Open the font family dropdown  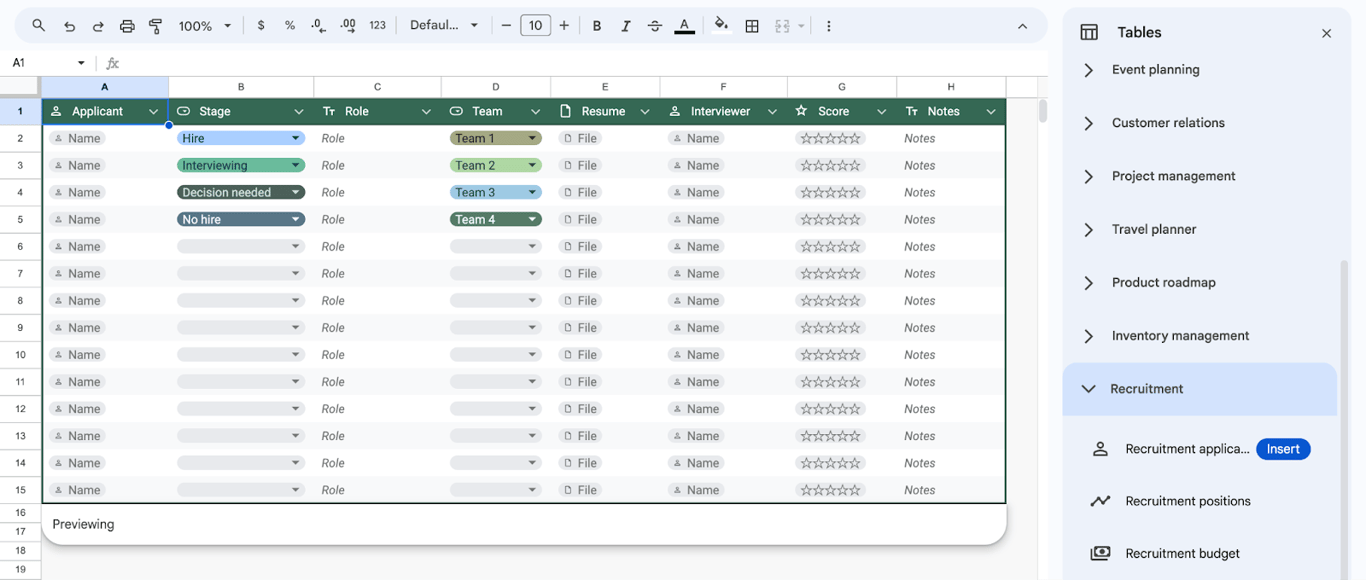[x=444, y=26]
